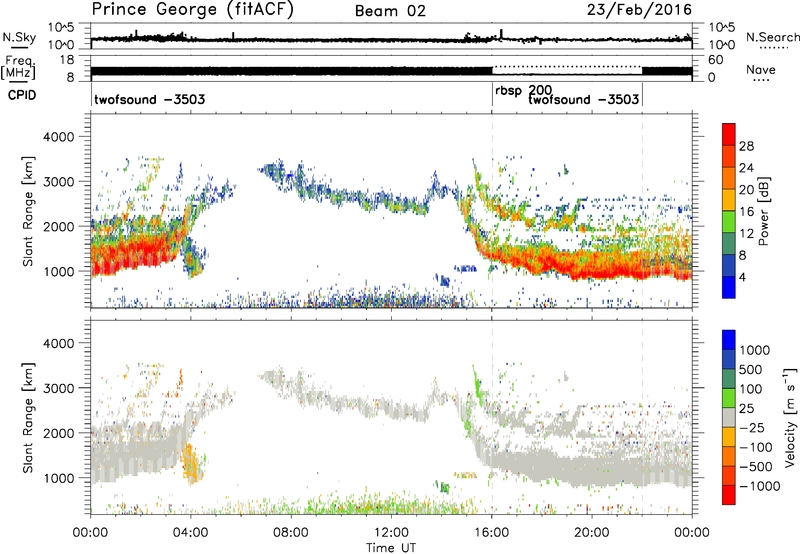The height and width of the screenshot is (554, 800).
Task: Click the "12:00" time axis tick label
Action: click(391, 533)
